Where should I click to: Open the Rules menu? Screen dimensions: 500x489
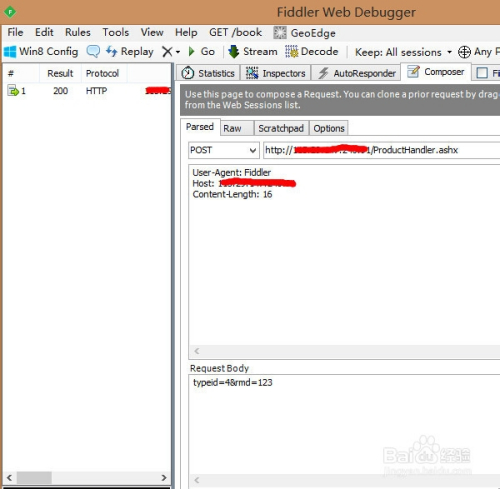(78, 32)
